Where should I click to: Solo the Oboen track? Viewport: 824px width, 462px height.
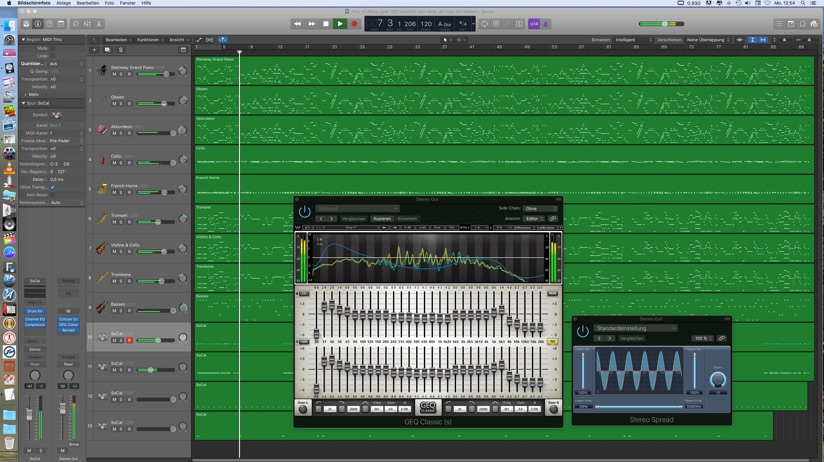pos(121,104)
